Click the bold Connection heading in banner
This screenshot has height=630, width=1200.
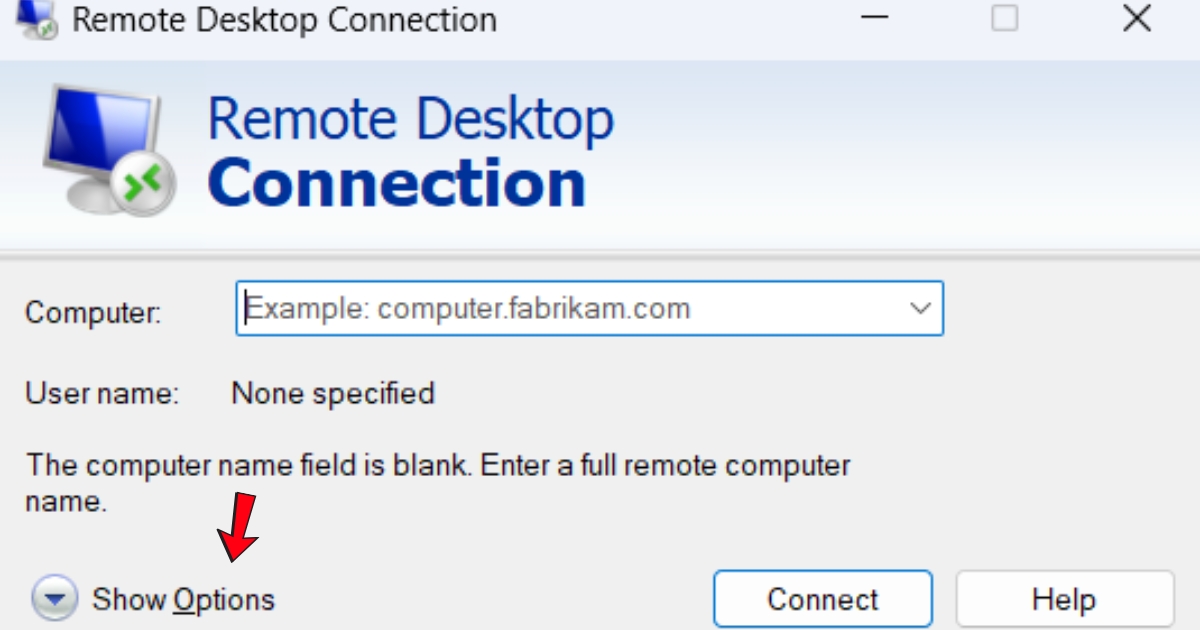(396, 182)
